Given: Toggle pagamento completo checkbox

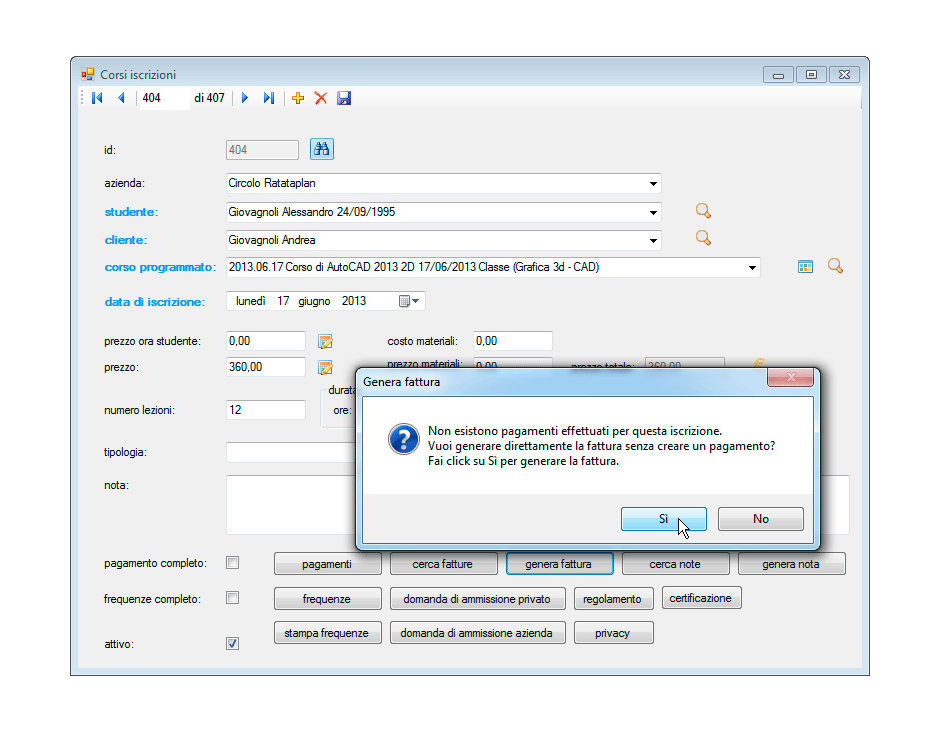Looking at the screenshot, I should [x=233, y=562].
